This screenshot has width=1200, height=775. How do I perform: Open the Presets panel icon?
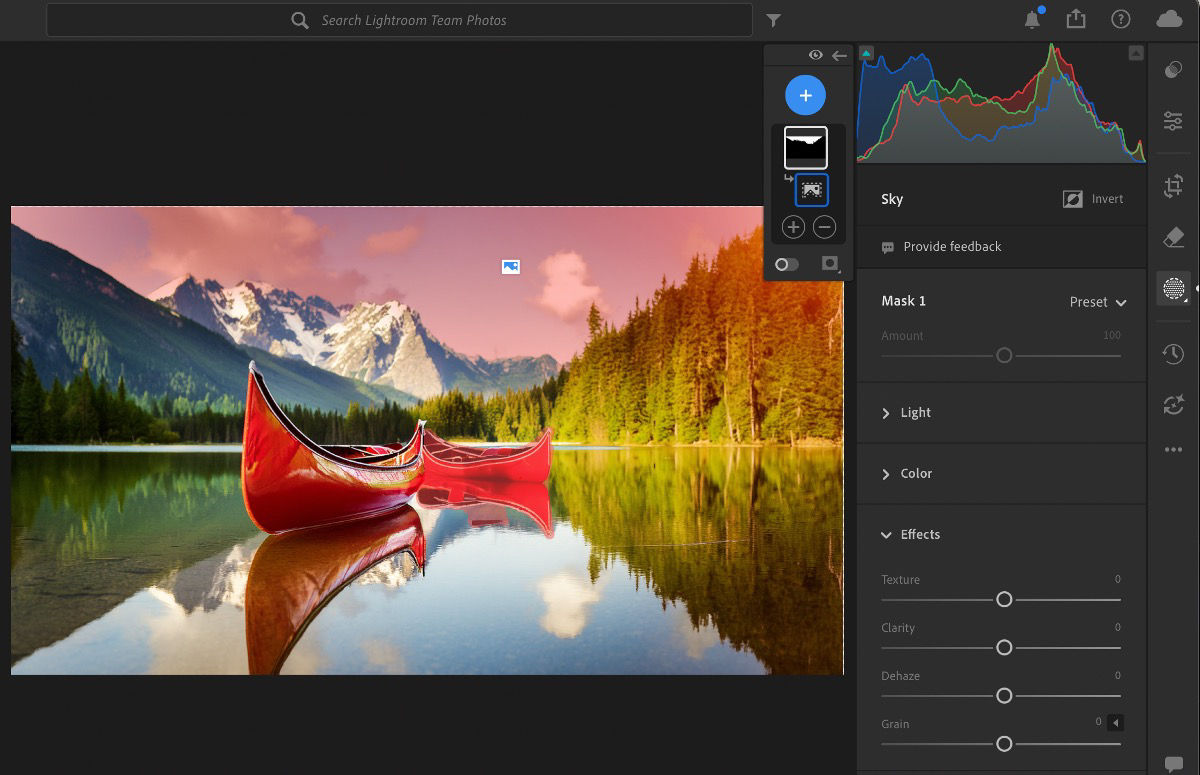[1173, 69]
